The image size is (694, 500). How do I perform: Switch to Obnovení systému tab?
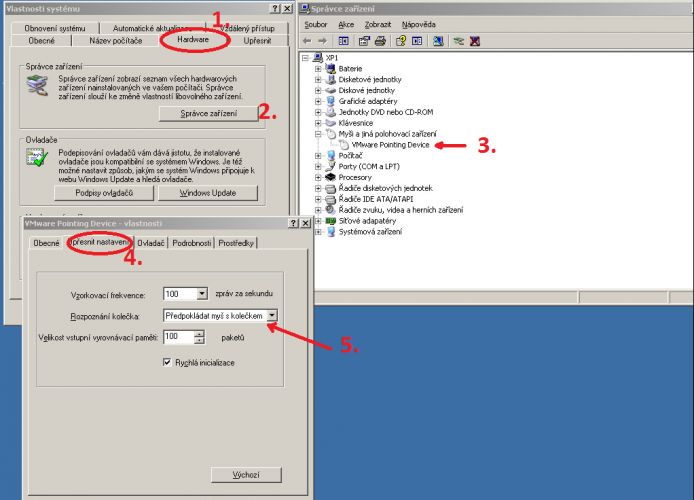click(55, 28)
